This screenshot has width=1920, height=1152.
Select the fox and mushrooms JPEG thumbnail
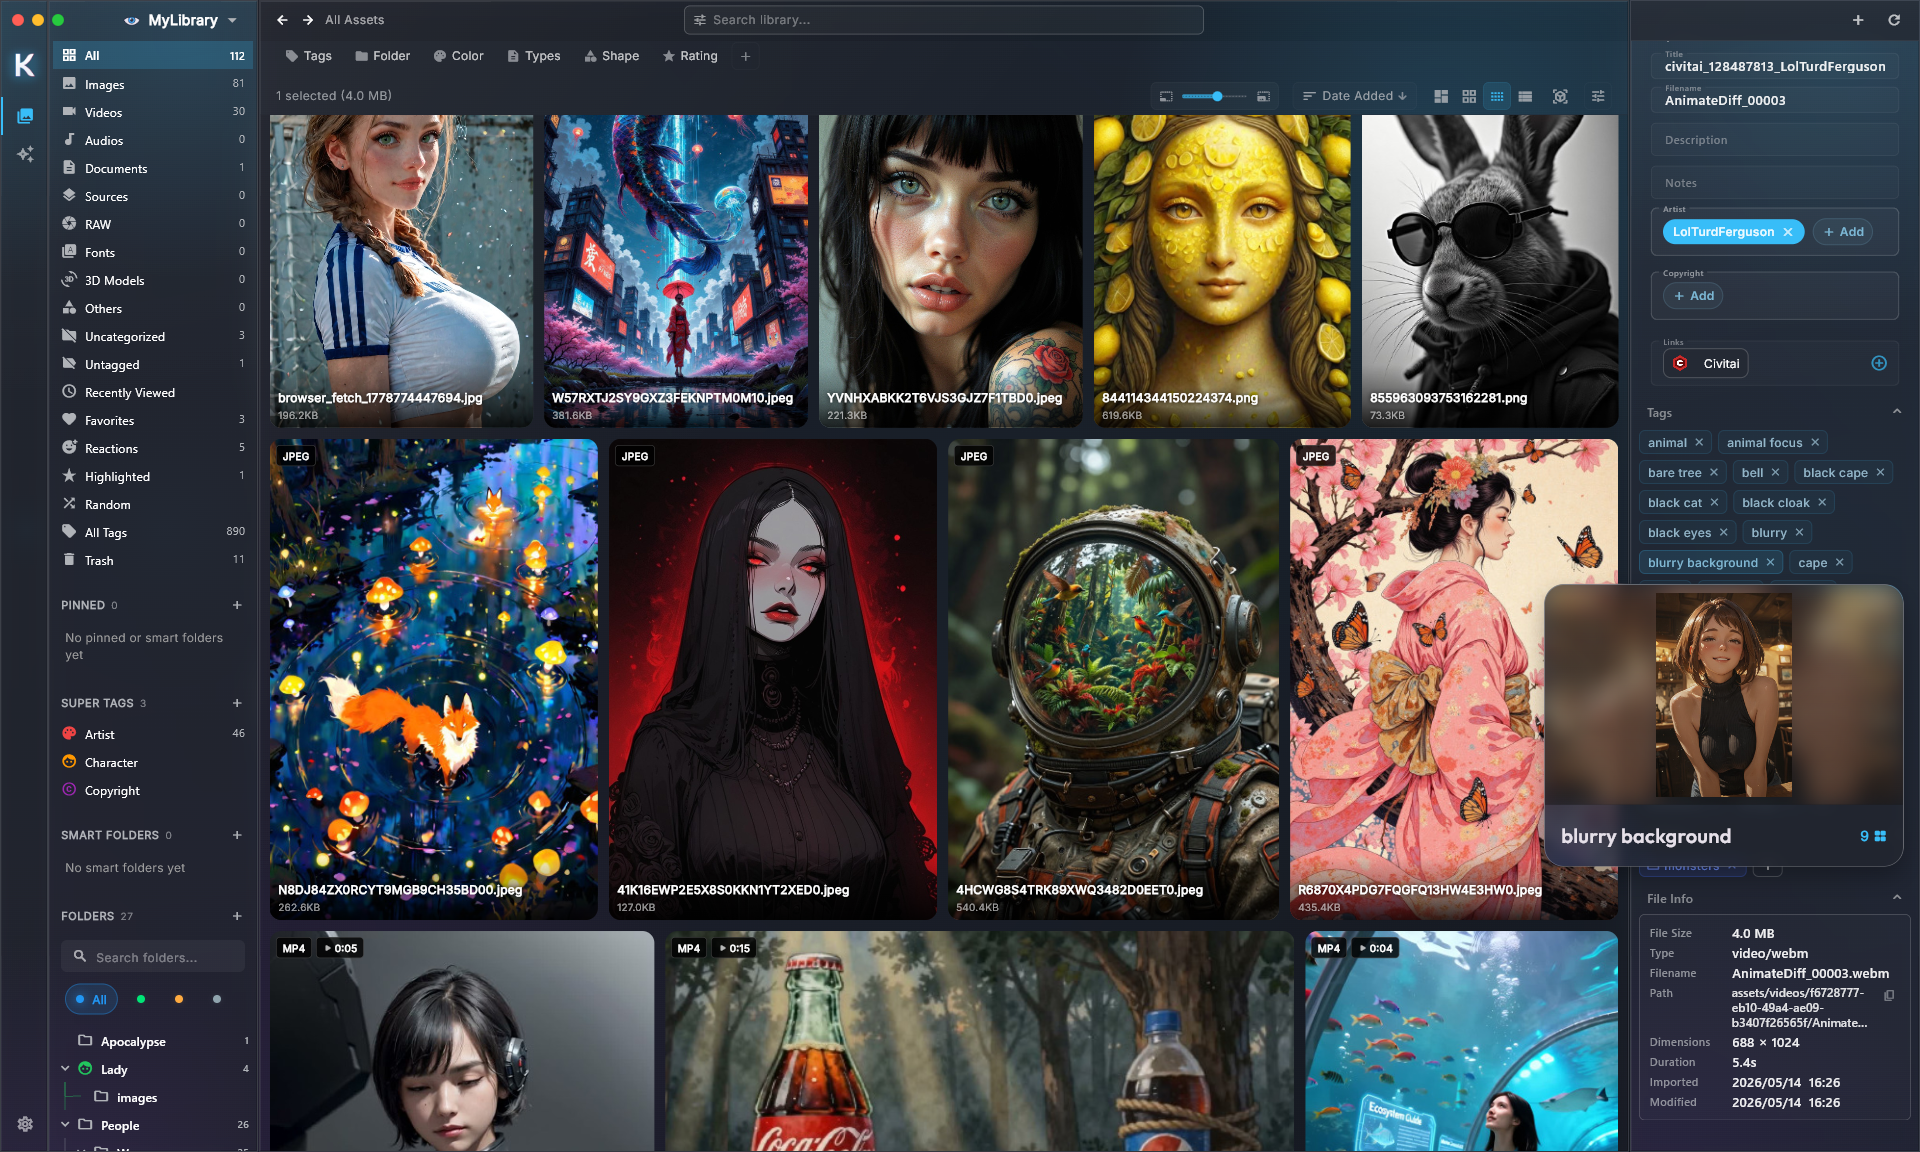point(434,679)
